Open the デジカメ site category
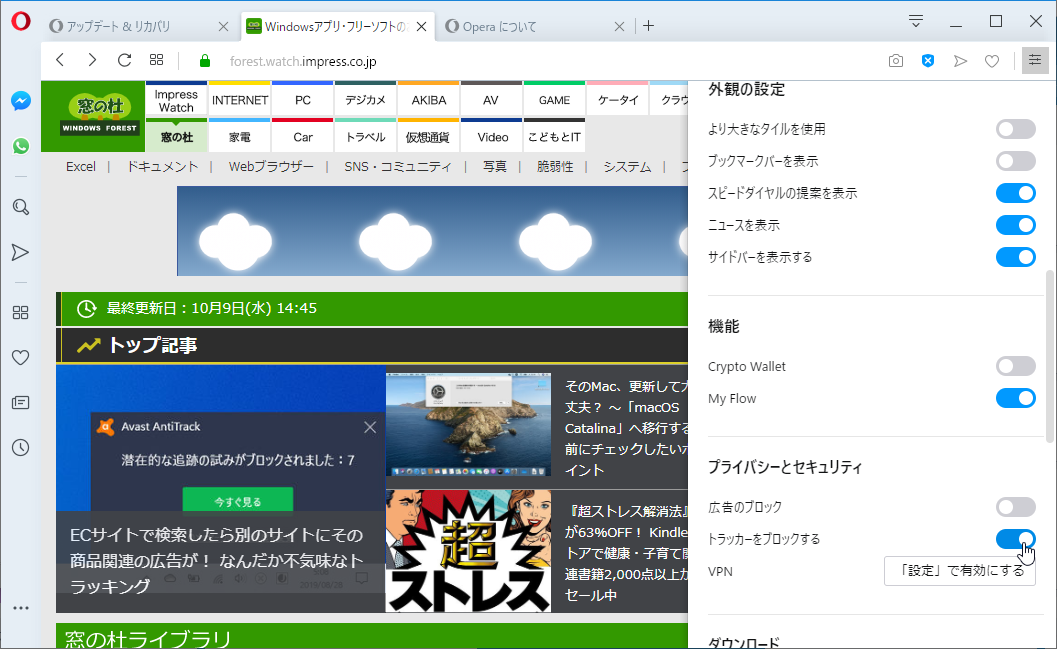The height and width of the screenshot is (649, 1057). point(366,100)
